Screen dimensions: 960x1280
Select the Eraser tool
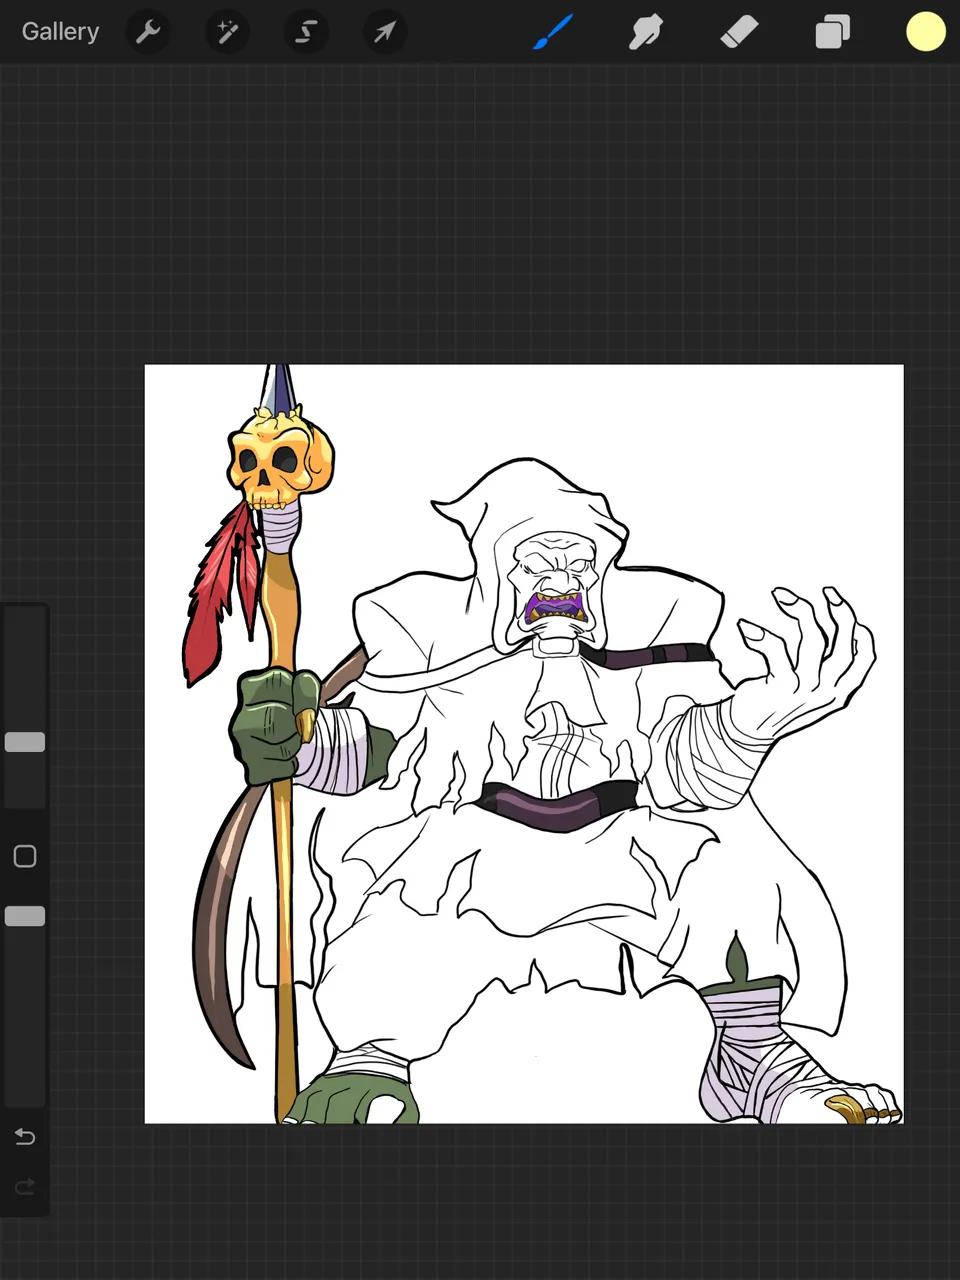click(739, 32)
